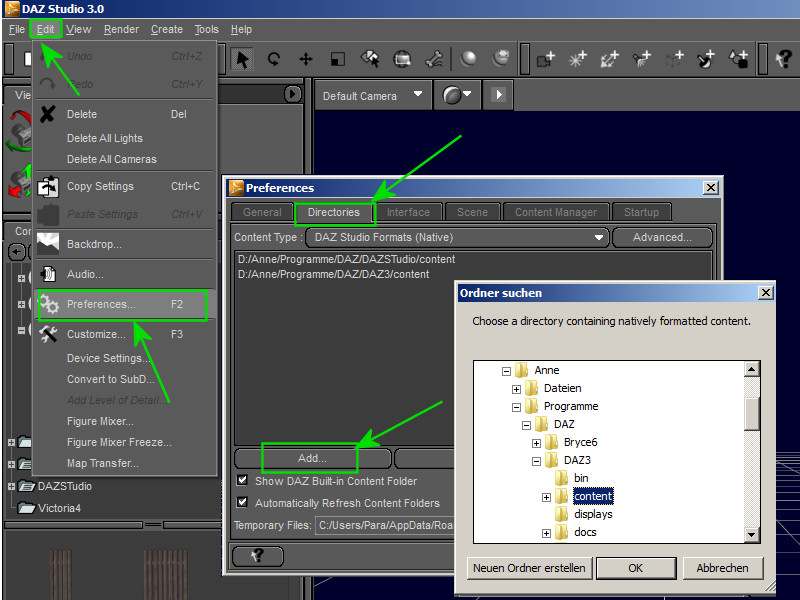Select the Node Selection arrow tool
The image size is (800, 600).
tap(242, 59)
